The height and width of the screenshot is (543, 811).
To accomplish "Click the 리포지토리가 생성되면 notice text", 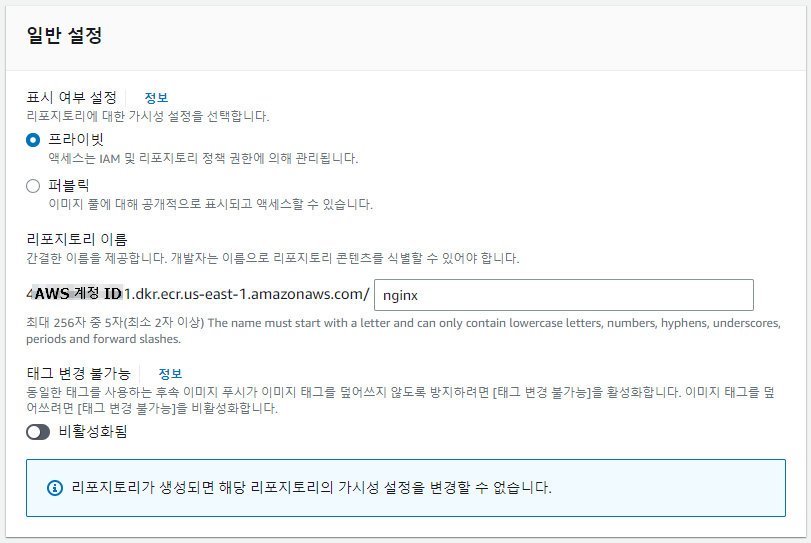I will coord(312,487).
